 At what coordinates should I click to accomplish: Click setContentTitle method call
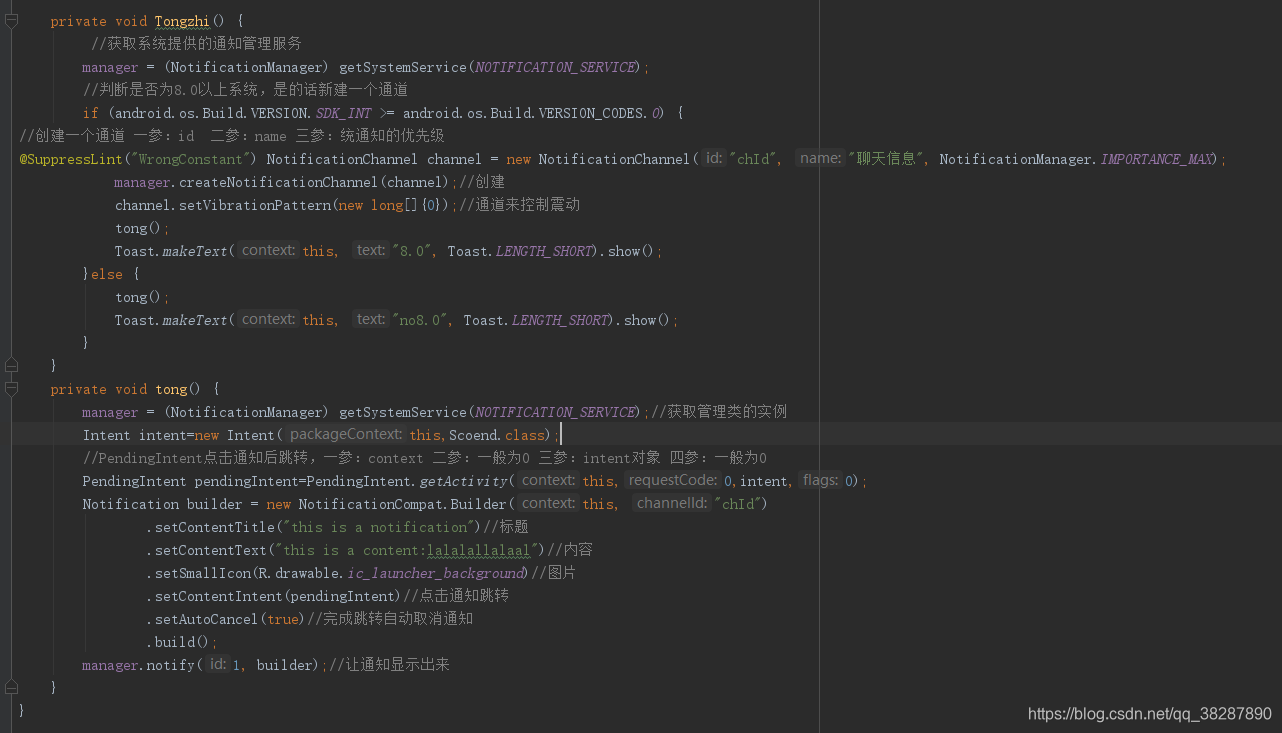214,527
